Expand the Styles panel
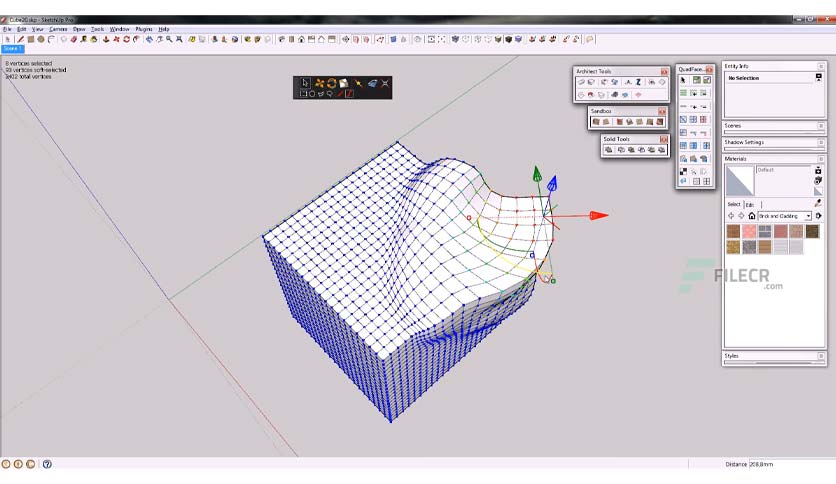The image size is (836, 484). (x=821, y=356)
